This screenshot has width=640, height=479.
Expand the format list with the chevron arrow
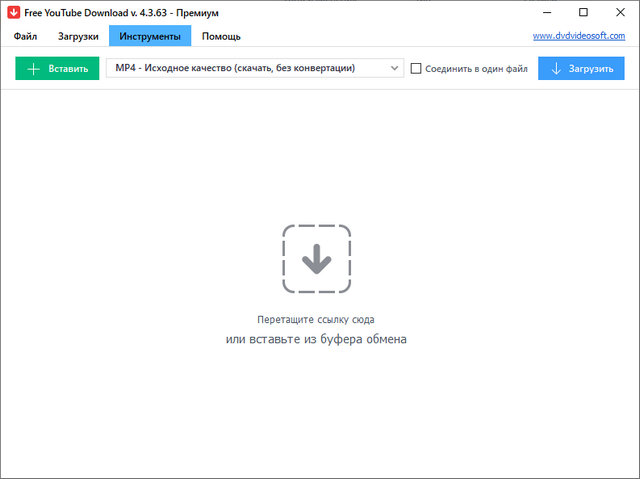pyautogui.click(x=390, y=69)
